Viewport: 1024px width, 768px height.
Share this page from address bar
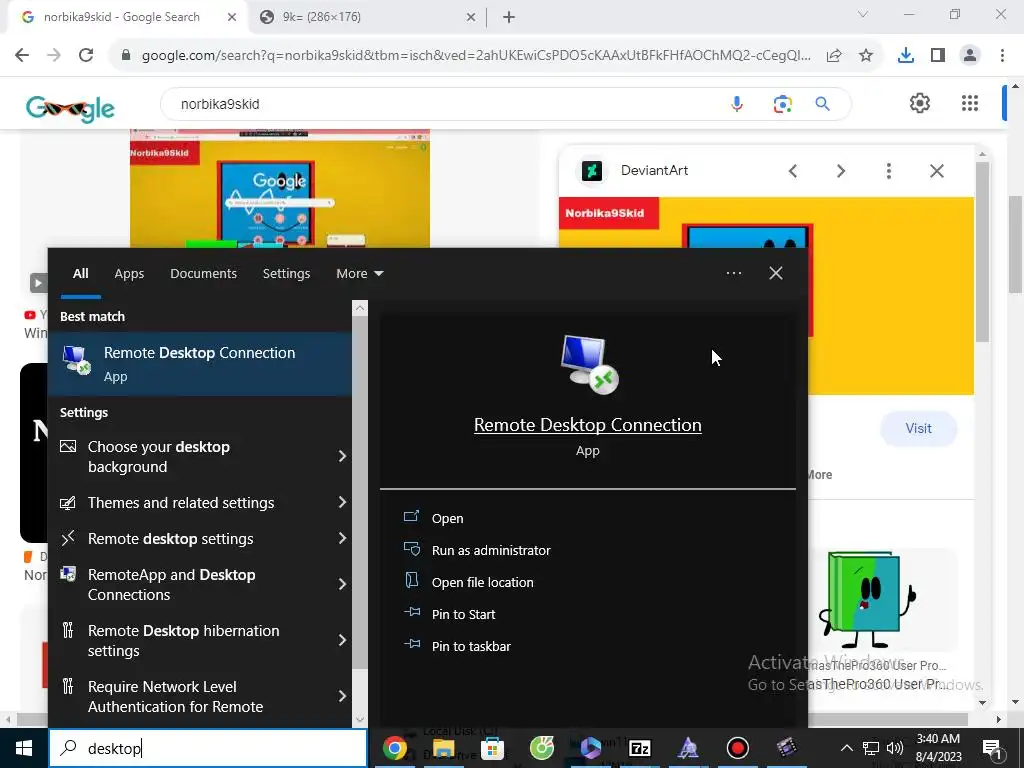click(x=834, y=56)
